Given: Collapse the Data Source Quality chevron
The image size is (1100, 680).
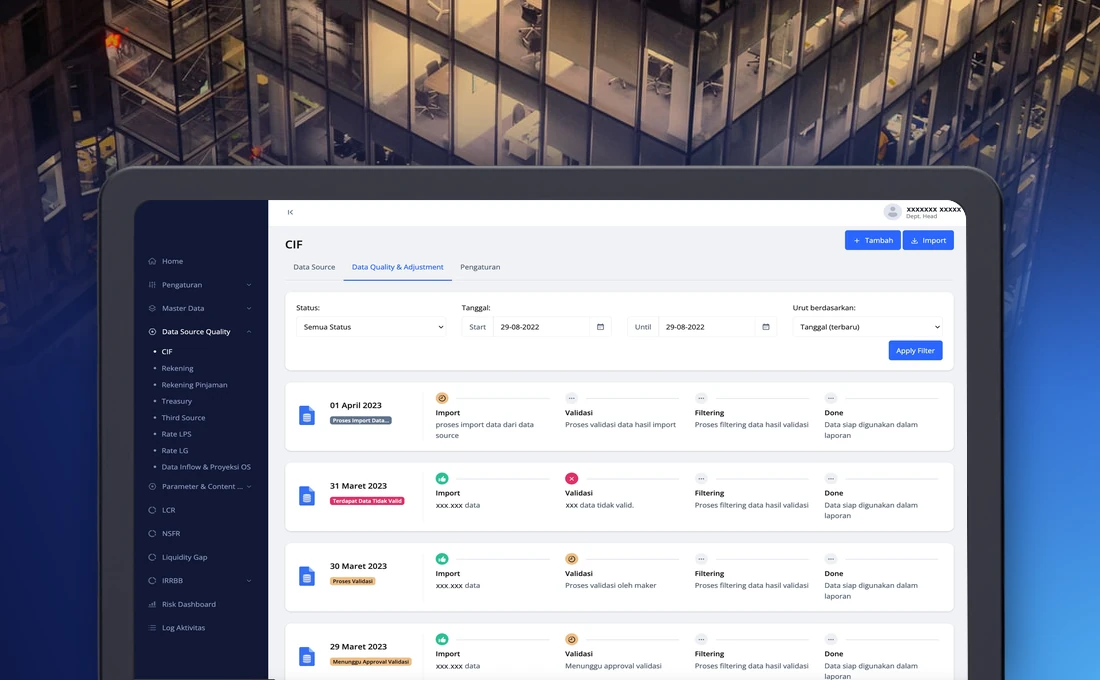Looking at the screenshot, I should 249,332.
